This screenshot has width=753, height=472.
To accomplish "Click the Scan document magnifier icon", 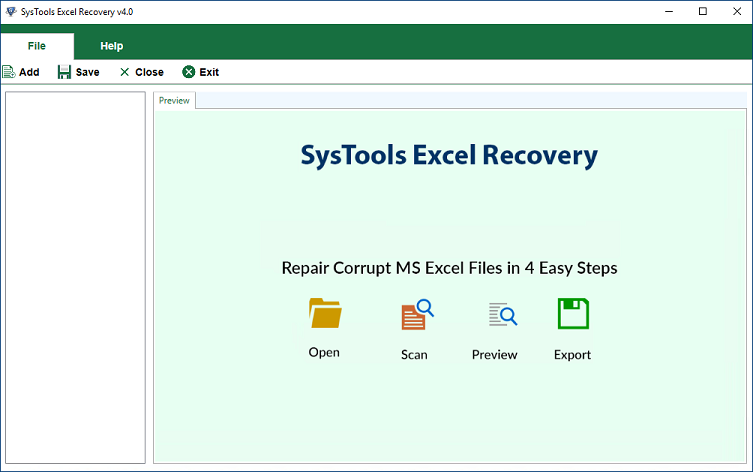I will [417, 315].
